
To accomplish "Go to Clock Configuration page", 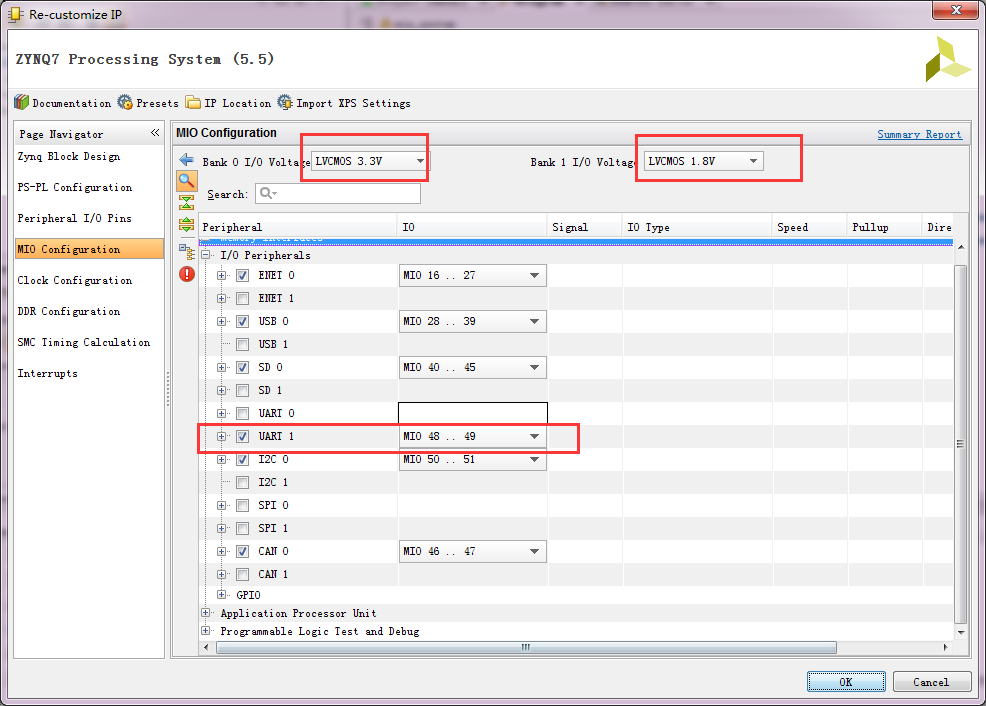I will pyautogui.click(x=75, y=280).
